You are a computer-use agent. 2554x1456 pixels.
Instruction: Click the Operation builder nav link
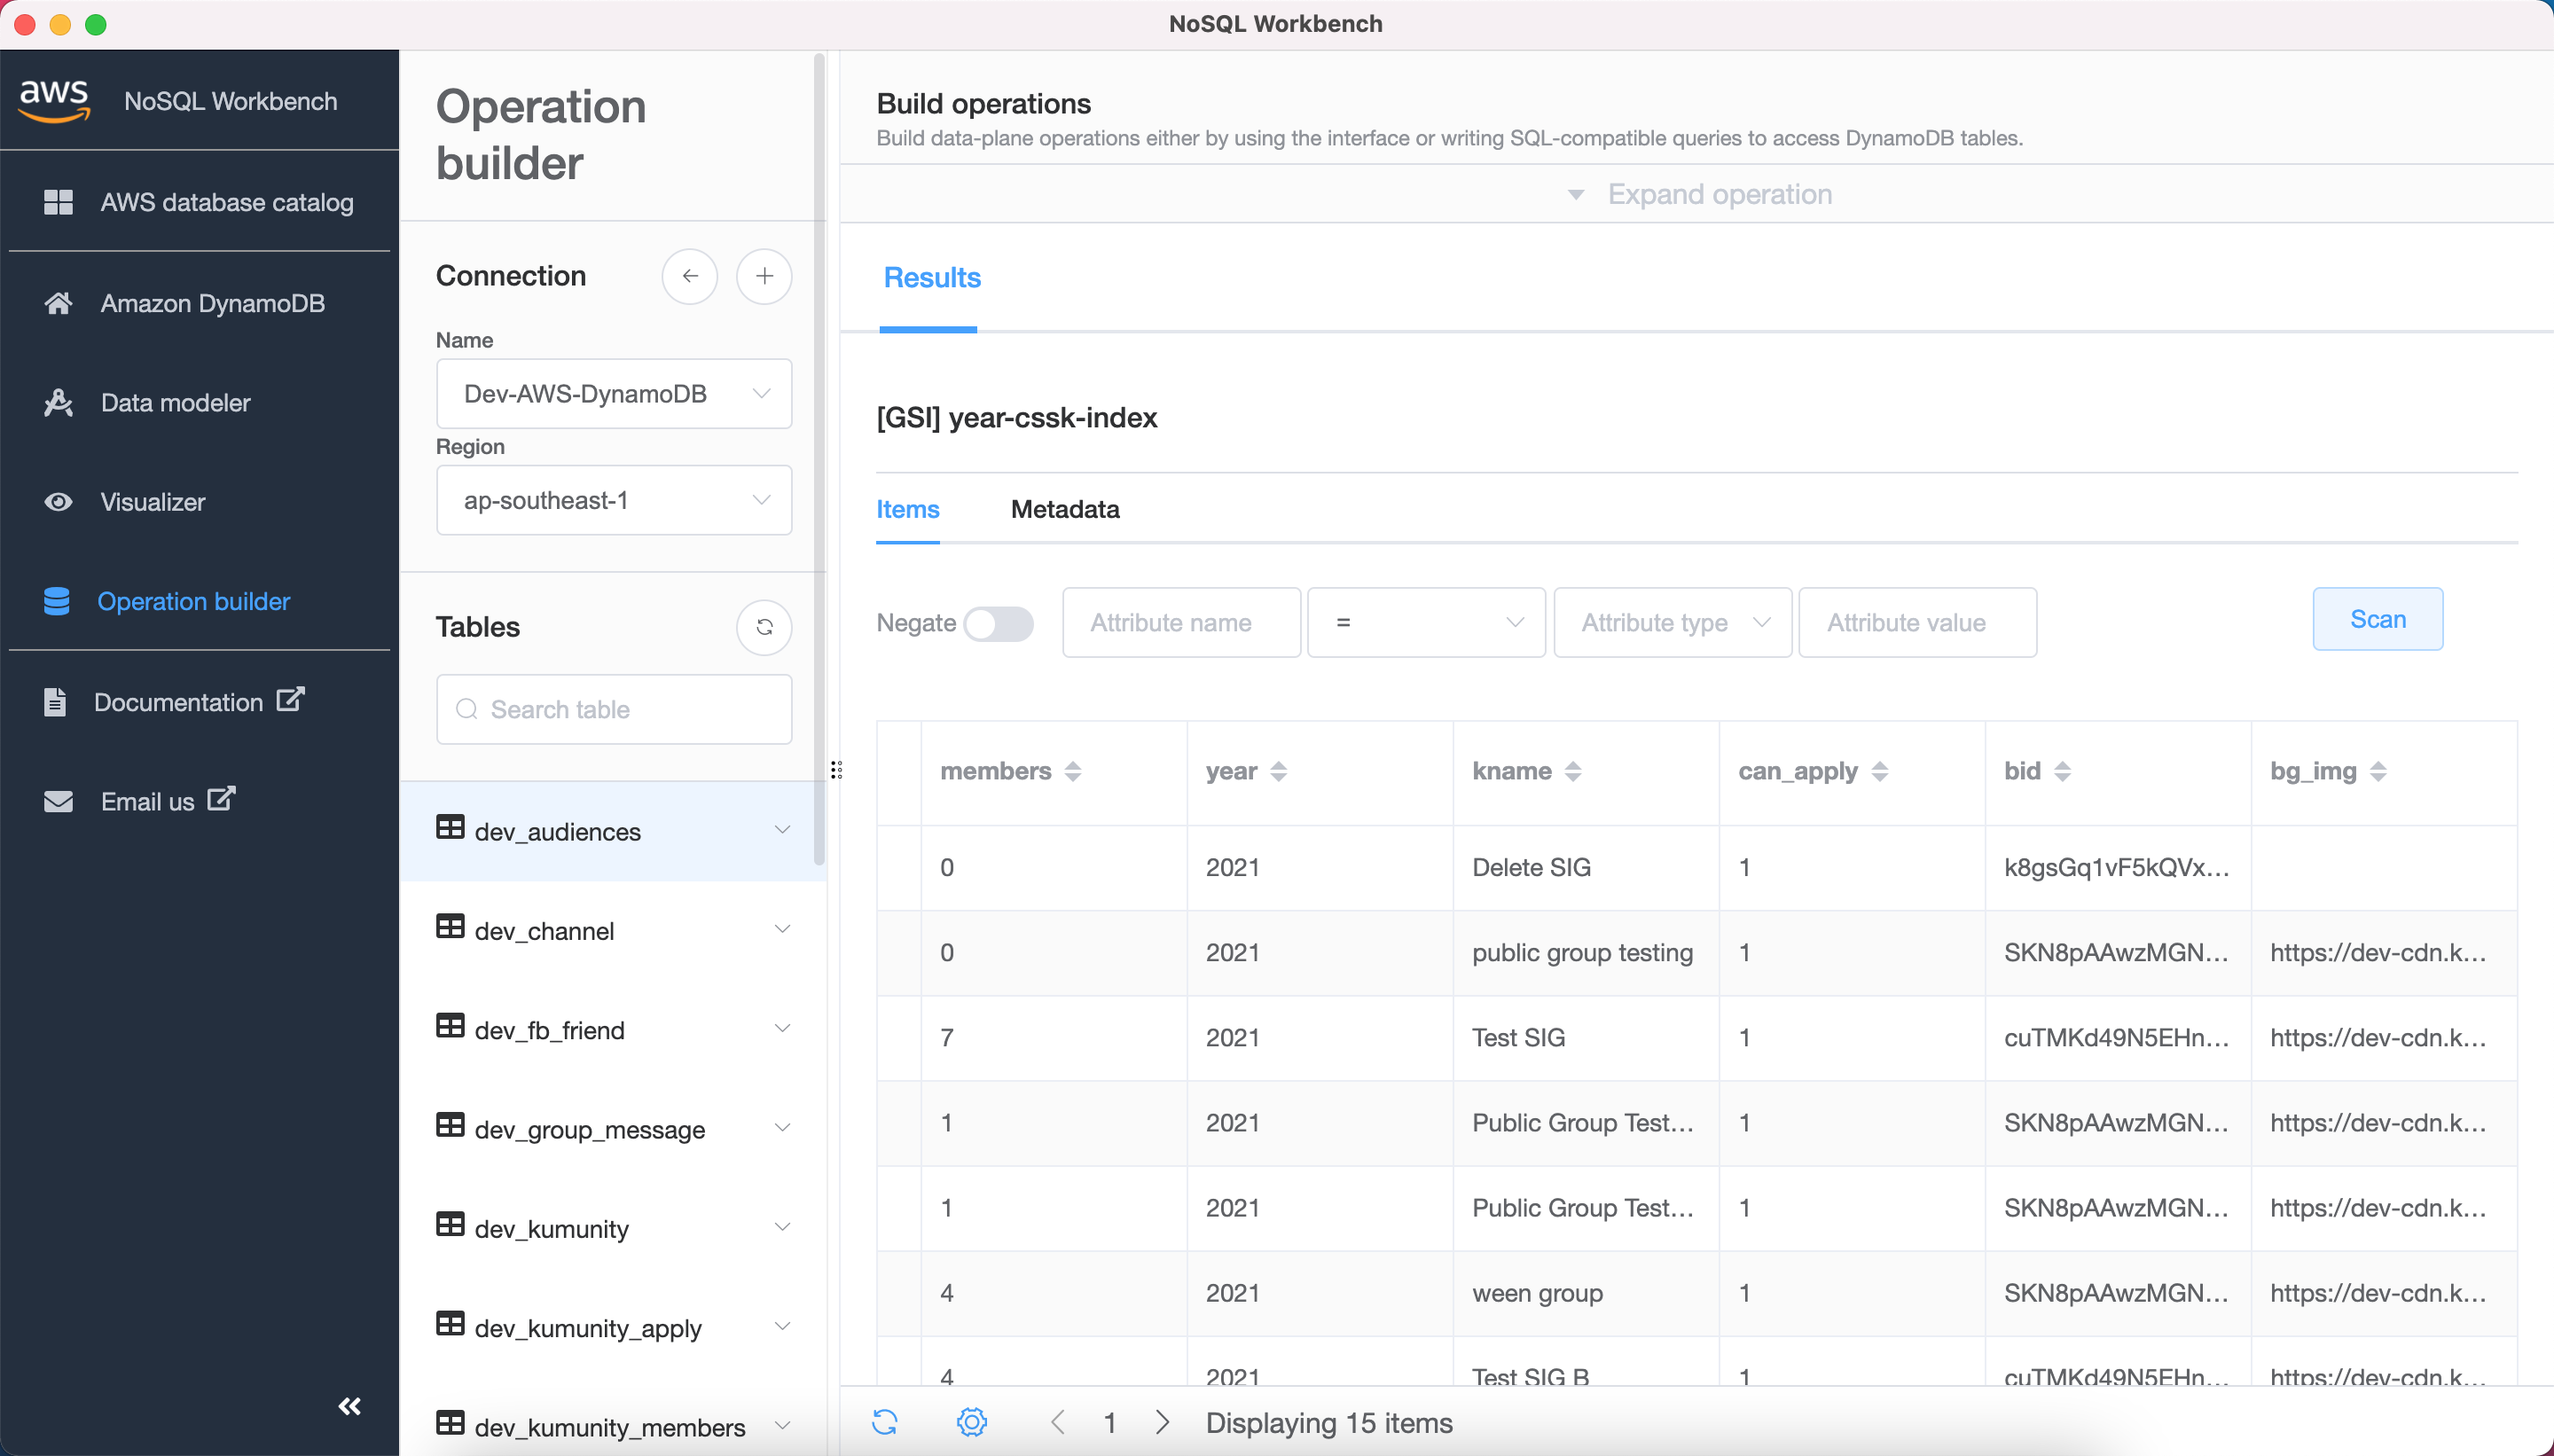click(194, 601)
